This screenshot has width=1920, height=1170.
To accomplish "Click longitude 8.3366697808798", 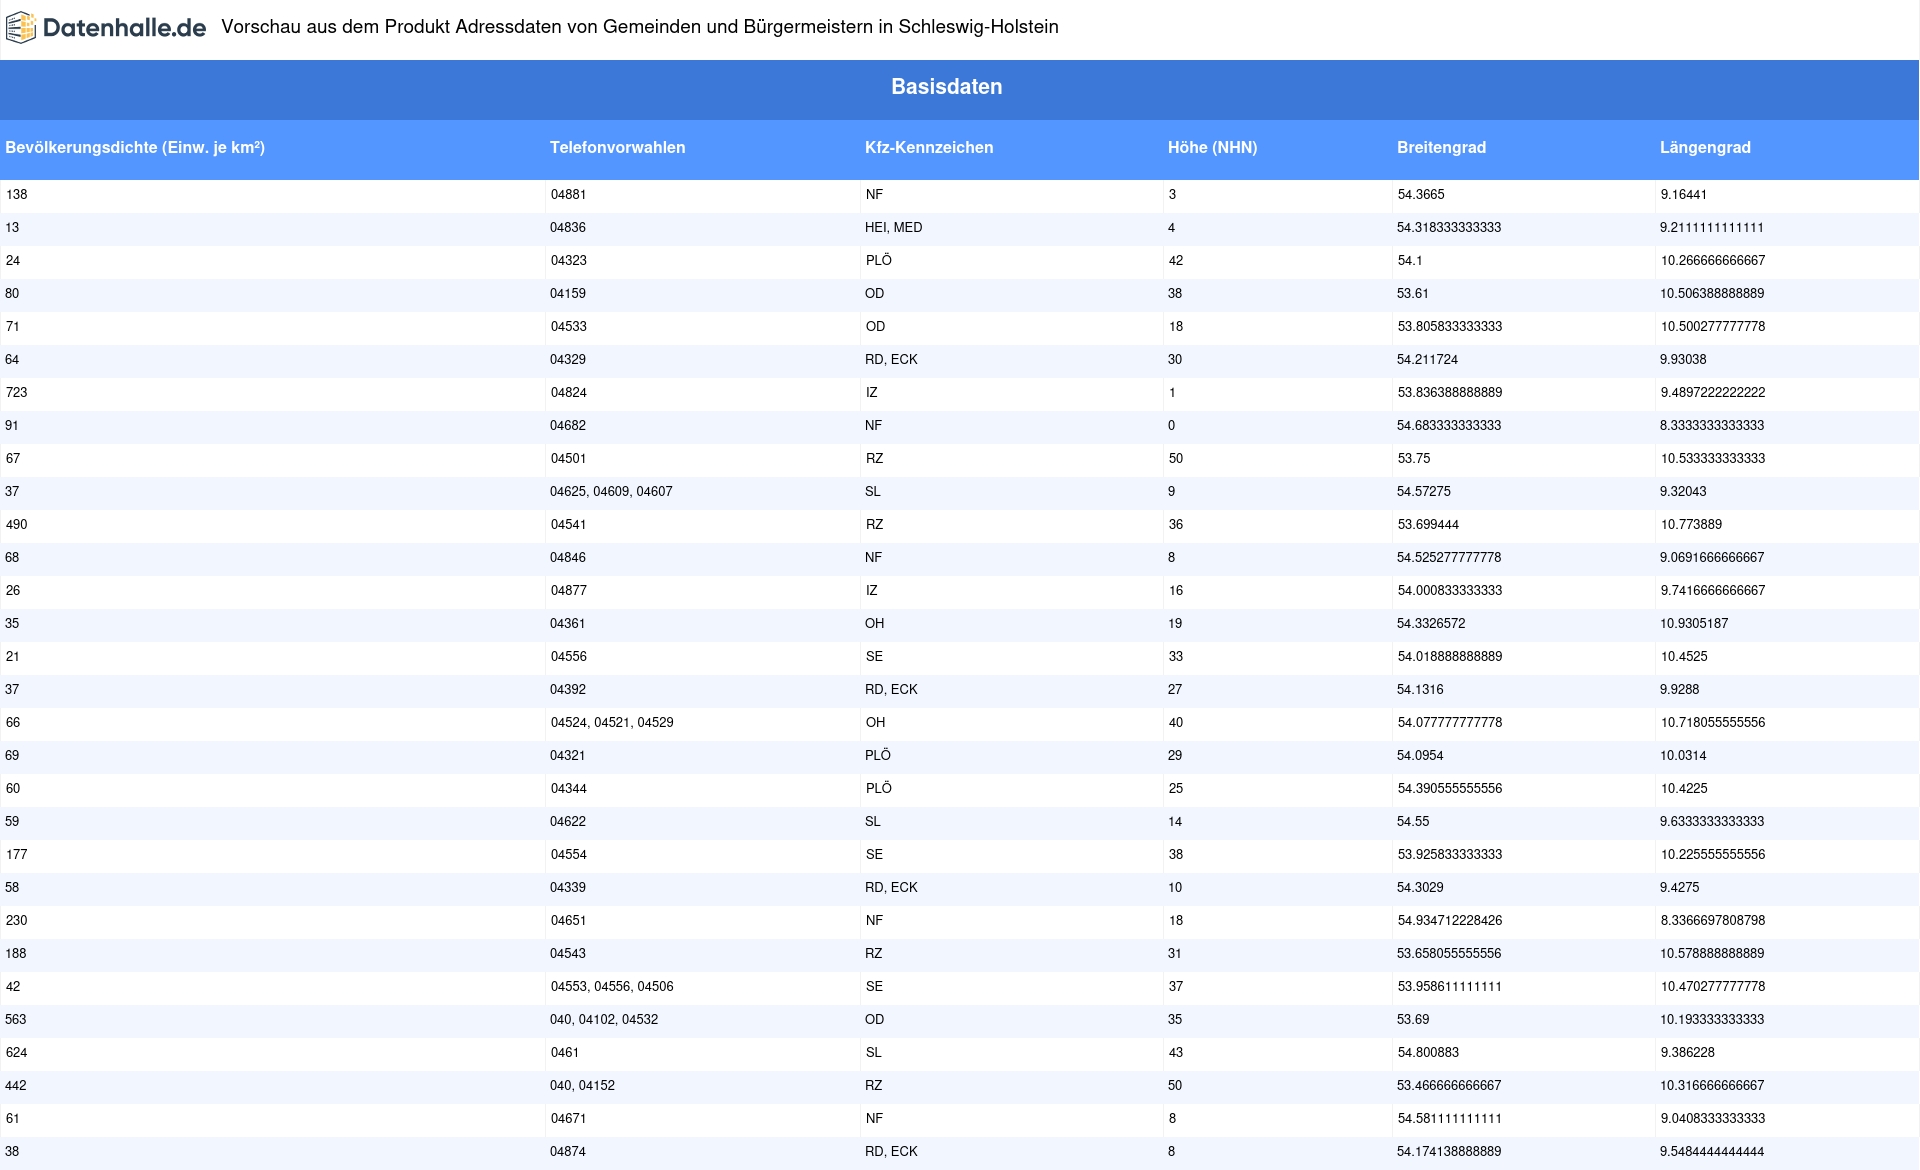I will 1712,921.
